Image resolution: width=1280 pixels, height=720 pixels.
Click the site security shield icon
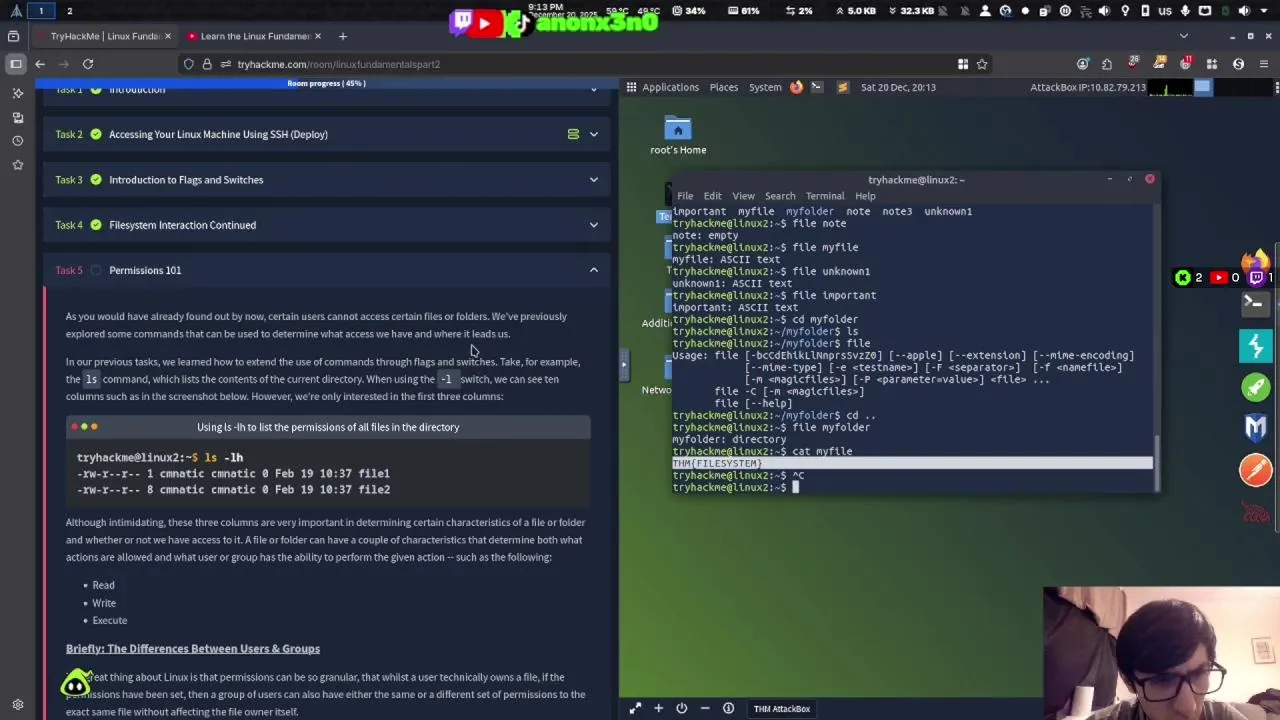pyautogui.click(x=189, y=64)
